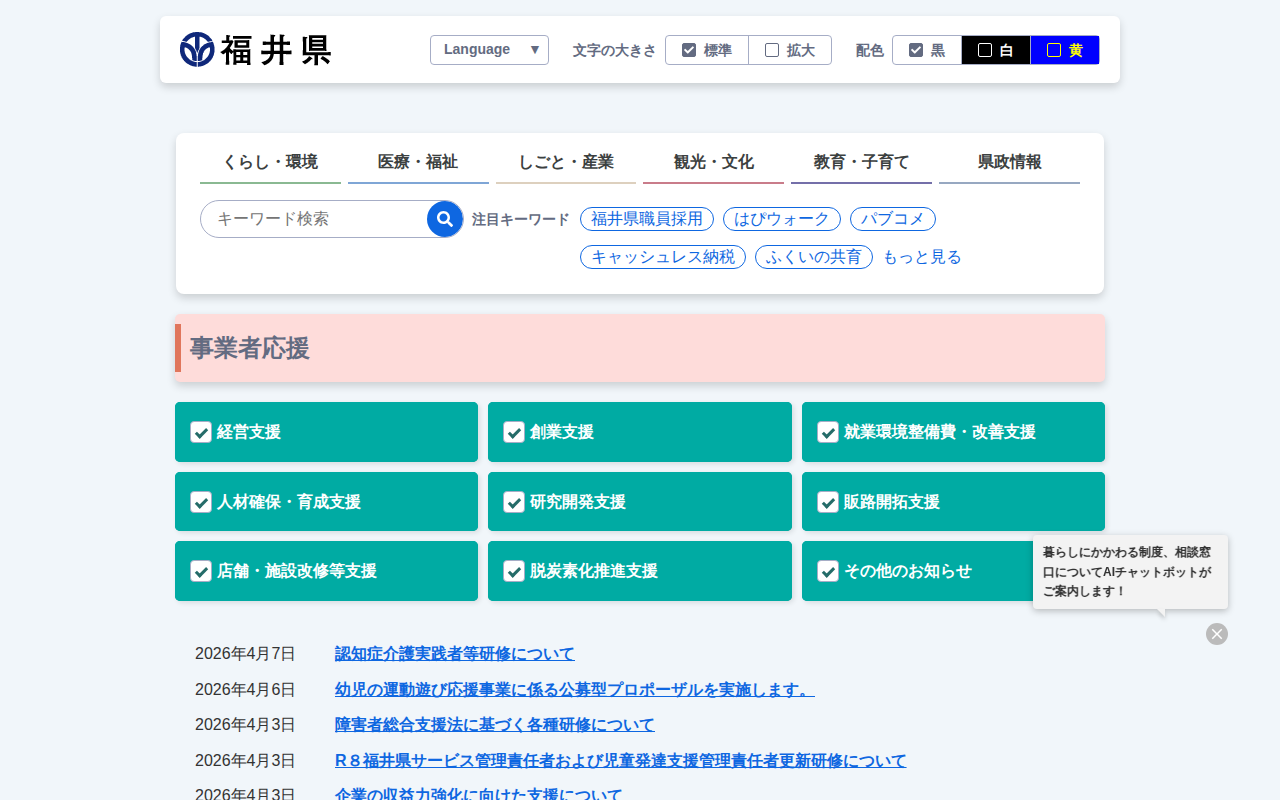Select 標準 text size option

707,50
